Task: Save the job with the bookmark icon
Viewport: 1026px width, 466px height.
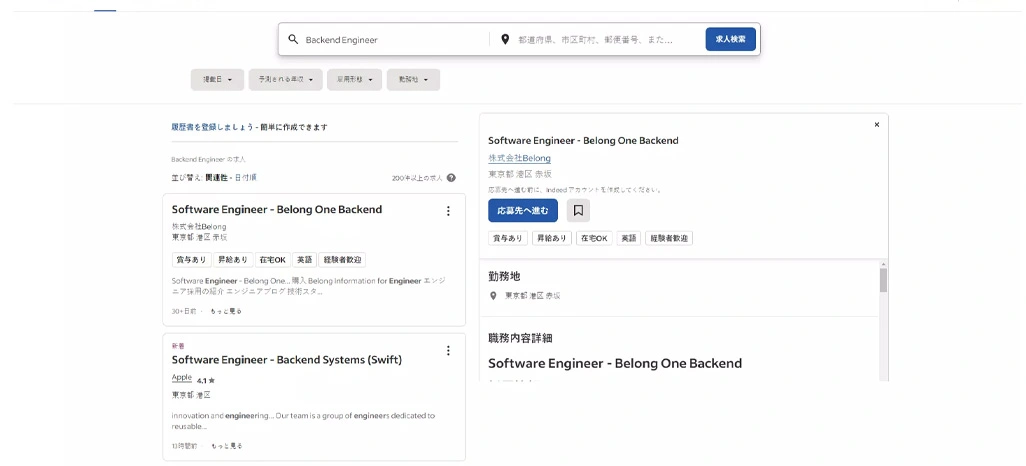Action: [578, 211]
